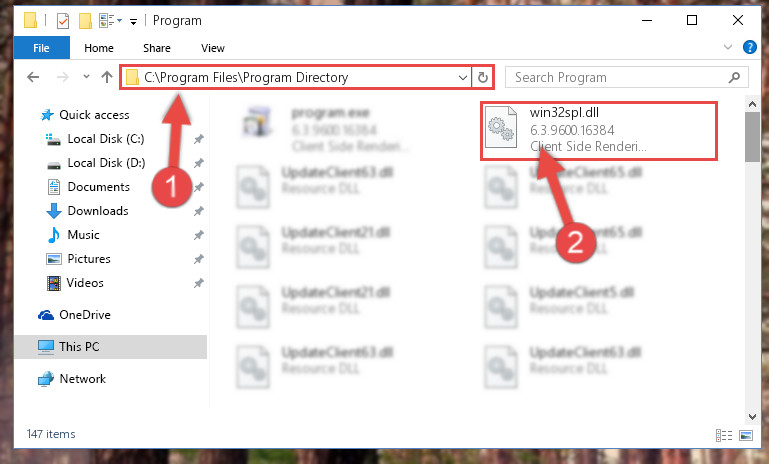
Task: Expand the ribbon with the chevron
Action: pos(728,48)
